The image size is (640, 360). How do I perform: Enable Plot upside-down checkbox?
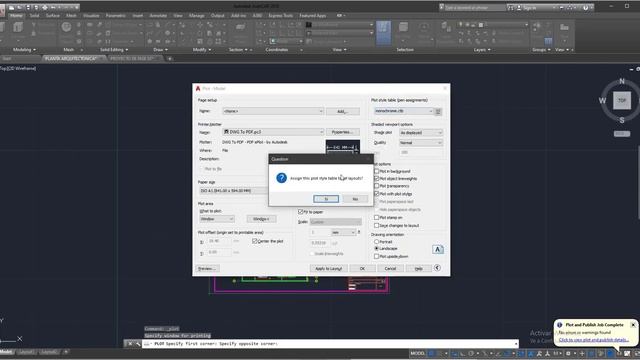point(377,256)
